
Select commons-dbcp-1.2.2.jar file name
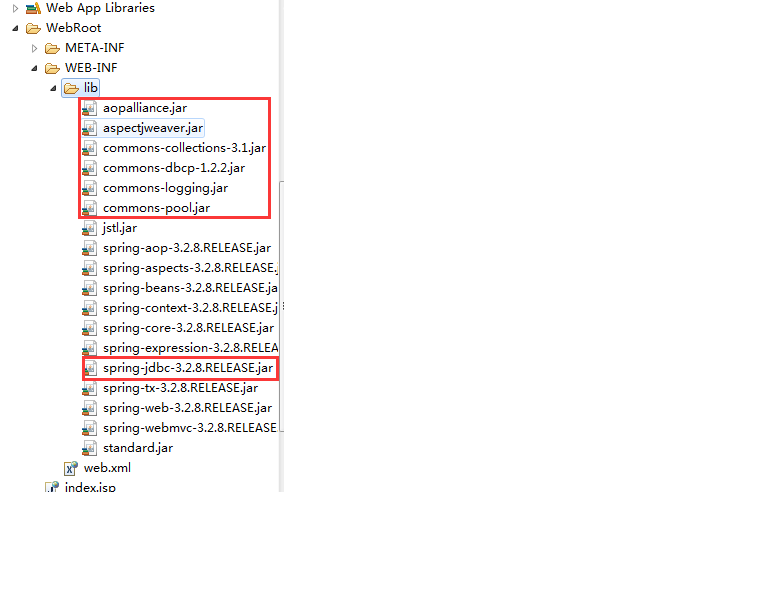click(174, 168)
